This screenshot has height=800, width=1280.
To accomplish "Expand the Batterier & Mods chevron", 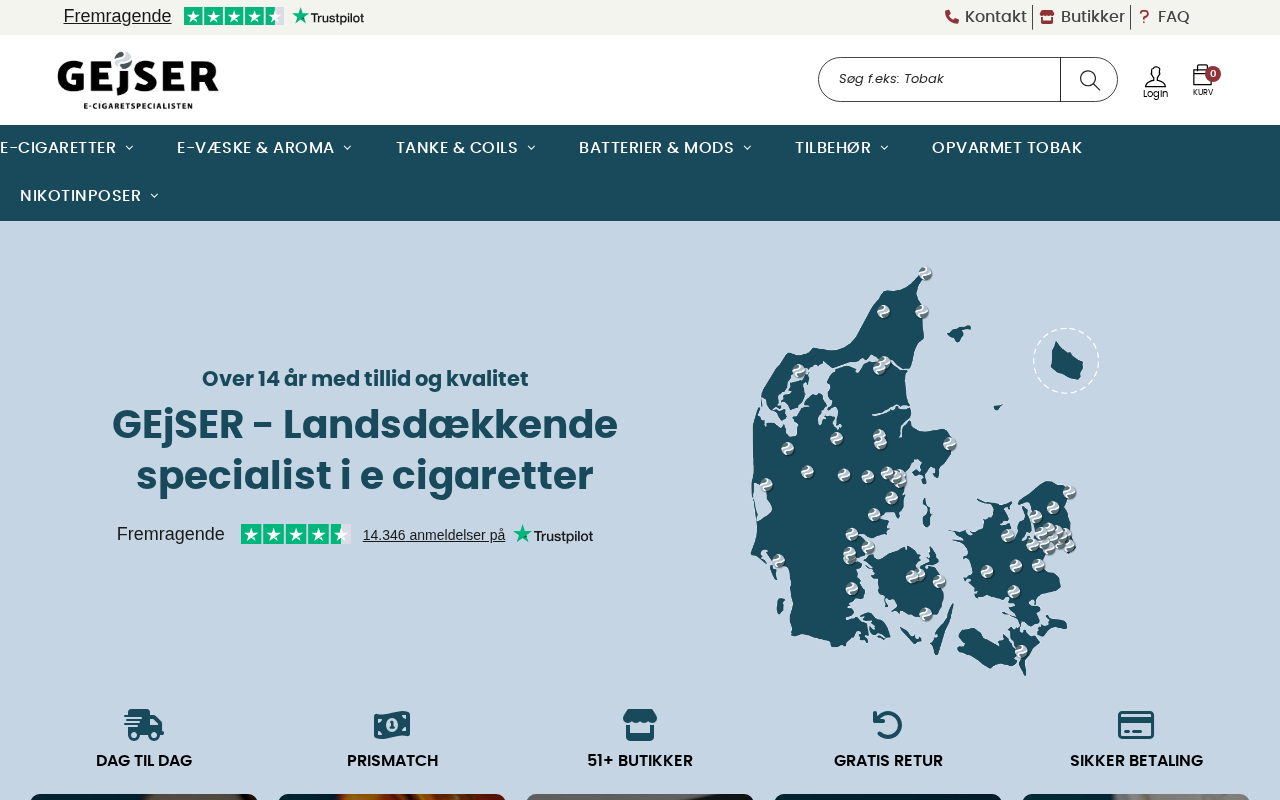I will [x=747, y=148].
